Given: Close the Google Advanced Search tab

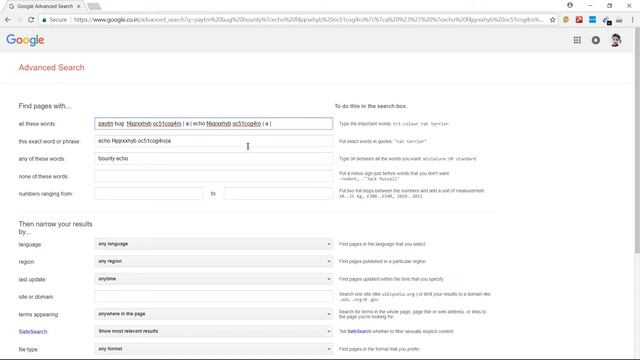Looking at the screenshot, I should click(79, 6).
